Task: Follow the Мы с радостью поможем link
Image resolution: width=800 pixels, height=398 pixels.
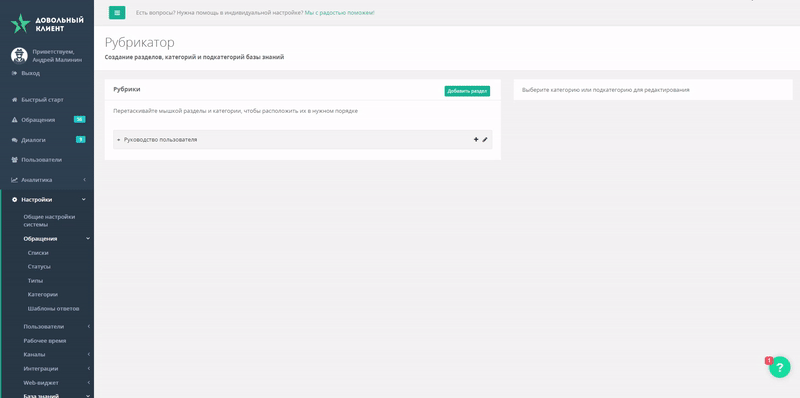Action: click(339, 13)
